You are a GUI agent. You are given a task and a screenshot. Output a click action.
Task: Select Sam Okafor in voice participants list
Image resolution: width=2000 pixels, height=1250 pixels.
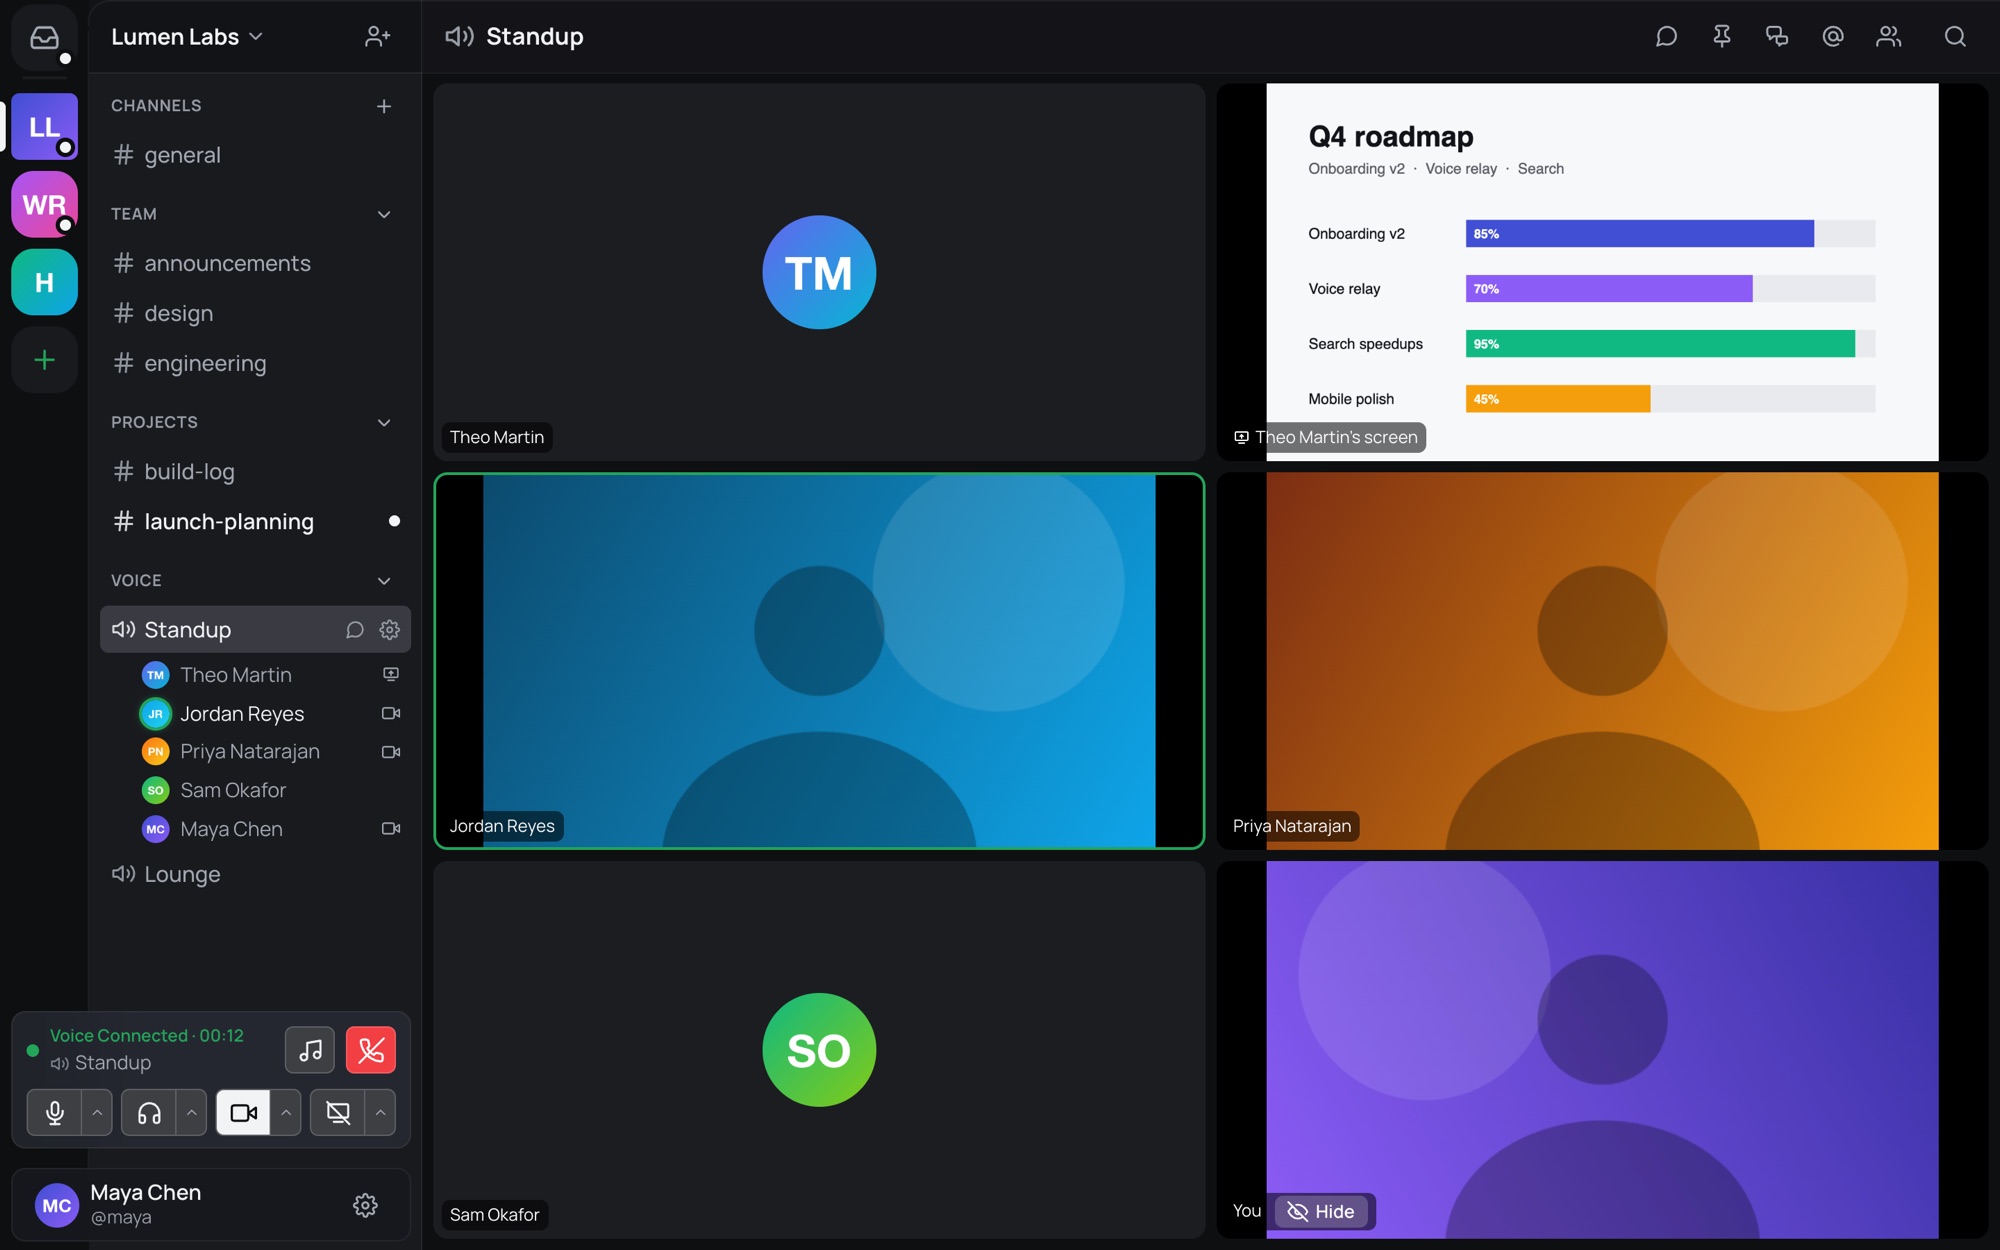270,790
